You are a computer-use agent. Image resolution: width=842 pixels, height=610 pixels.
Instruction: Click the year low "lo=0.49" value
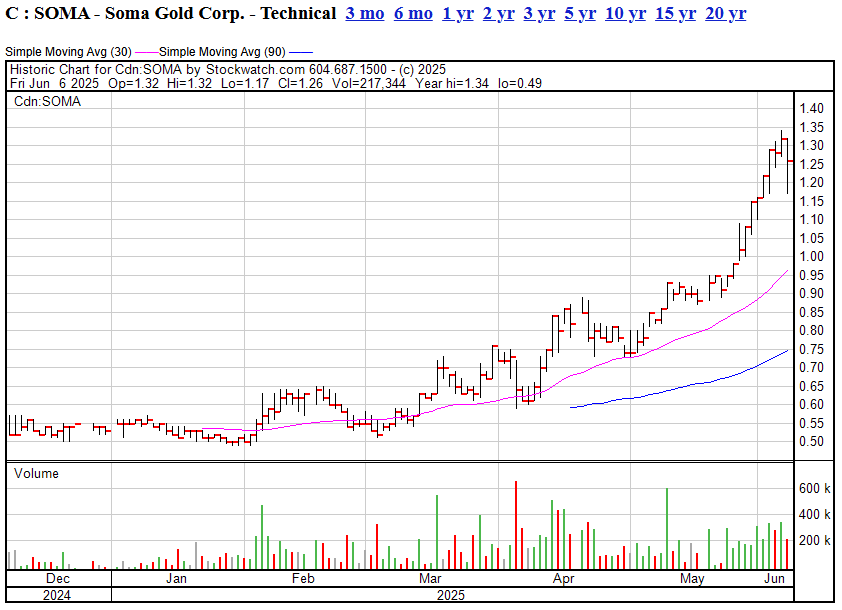click(520, 84)
